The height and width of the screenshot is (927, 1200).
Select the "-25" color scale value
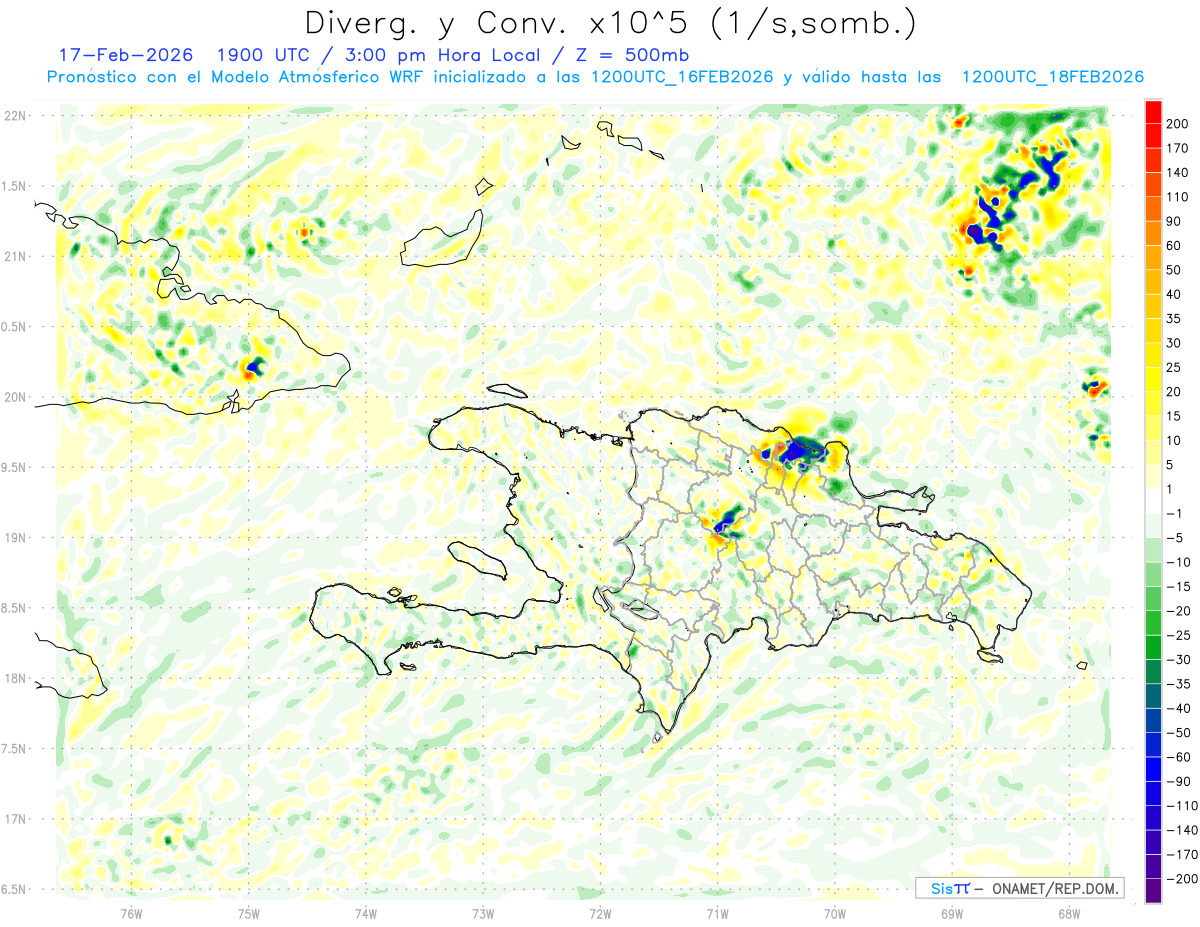tap(1180, 635)
